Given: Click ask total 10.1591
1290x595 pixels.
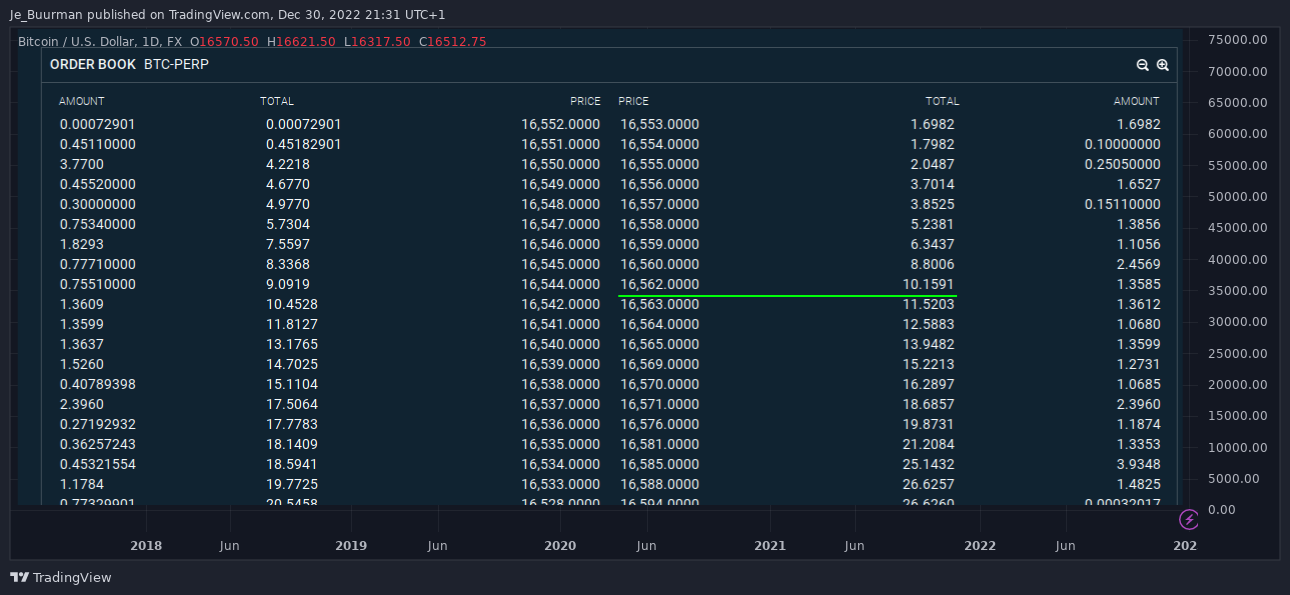Looking at the screenshot, I should coord(929,284).
